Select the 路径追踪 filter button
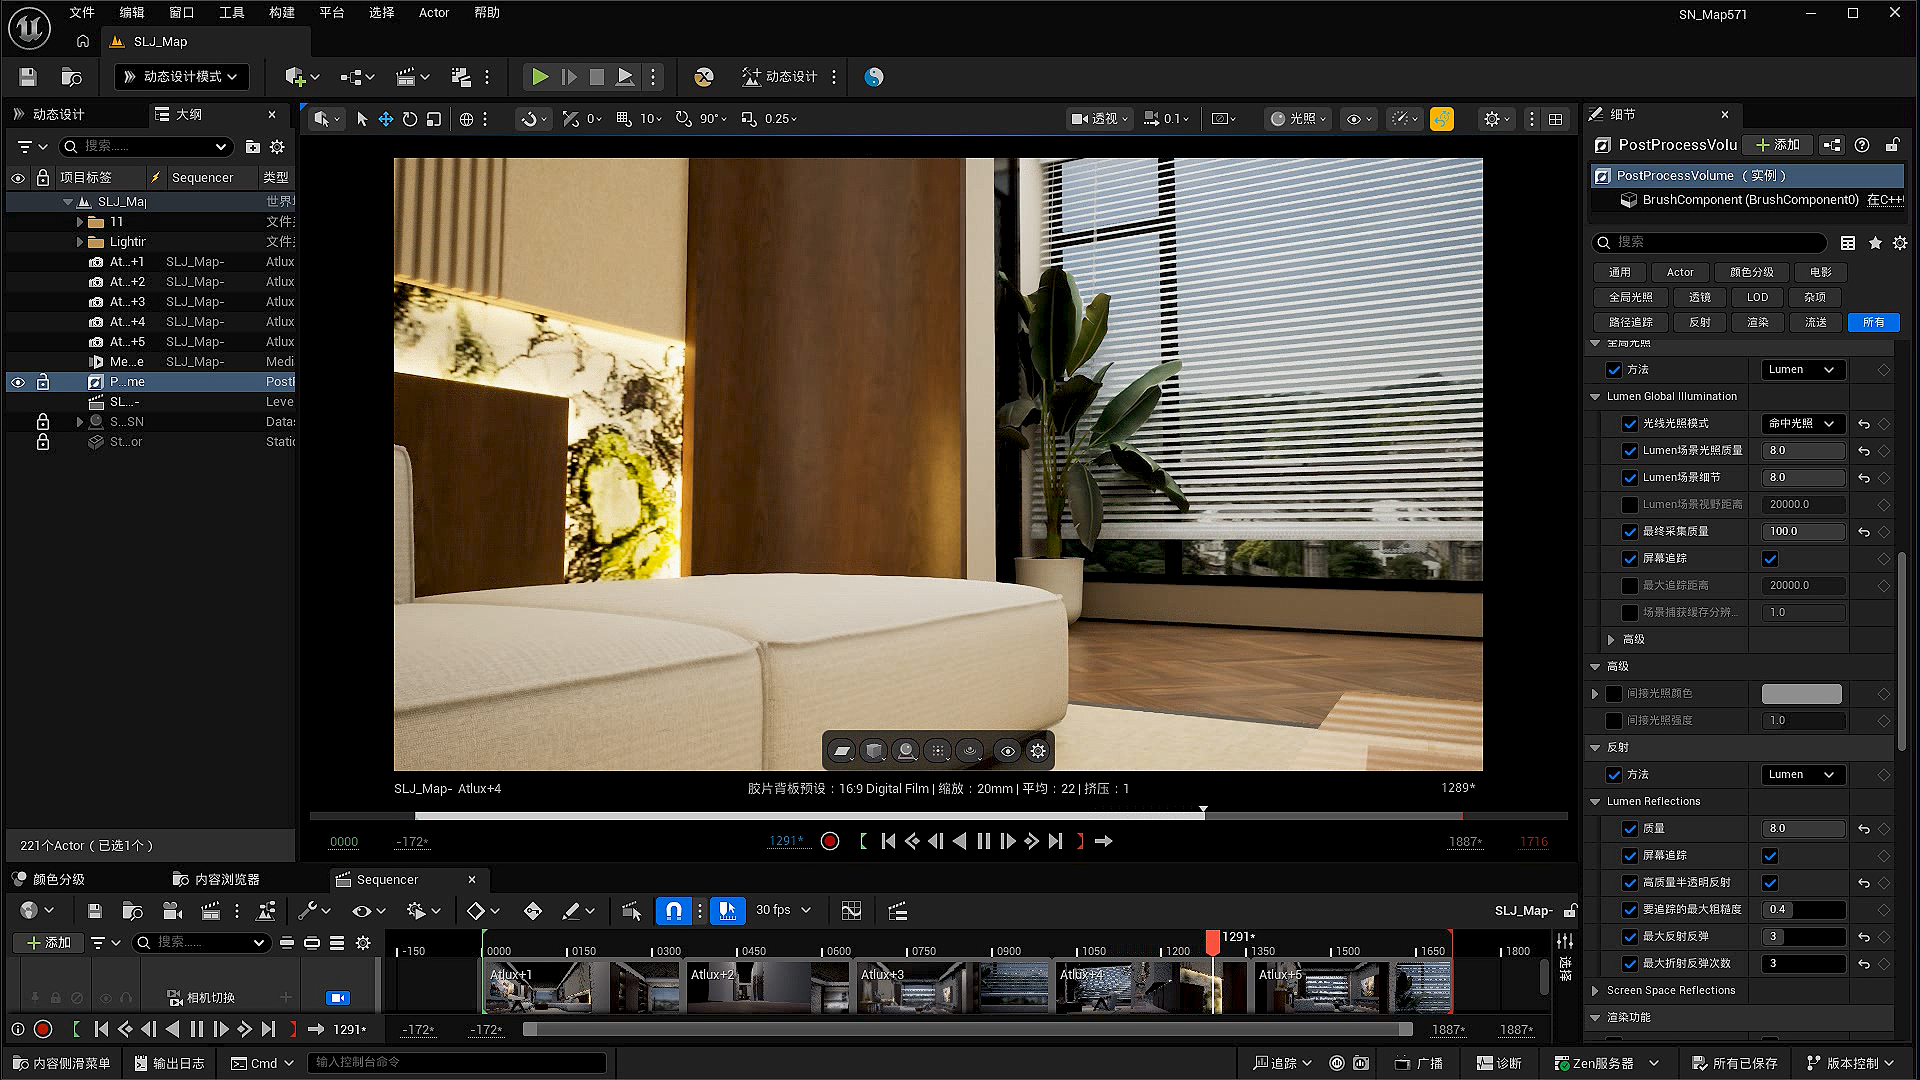This screenshot has width=1920, height=1080. pos(1630,323)
